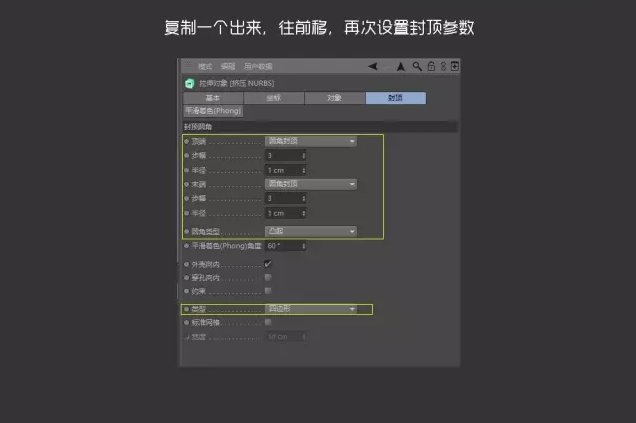The height and width of the screenshot is (423, 636).
Task: Open the 圆角类型 dropdown showing 凸起
Action: (311, 231)
